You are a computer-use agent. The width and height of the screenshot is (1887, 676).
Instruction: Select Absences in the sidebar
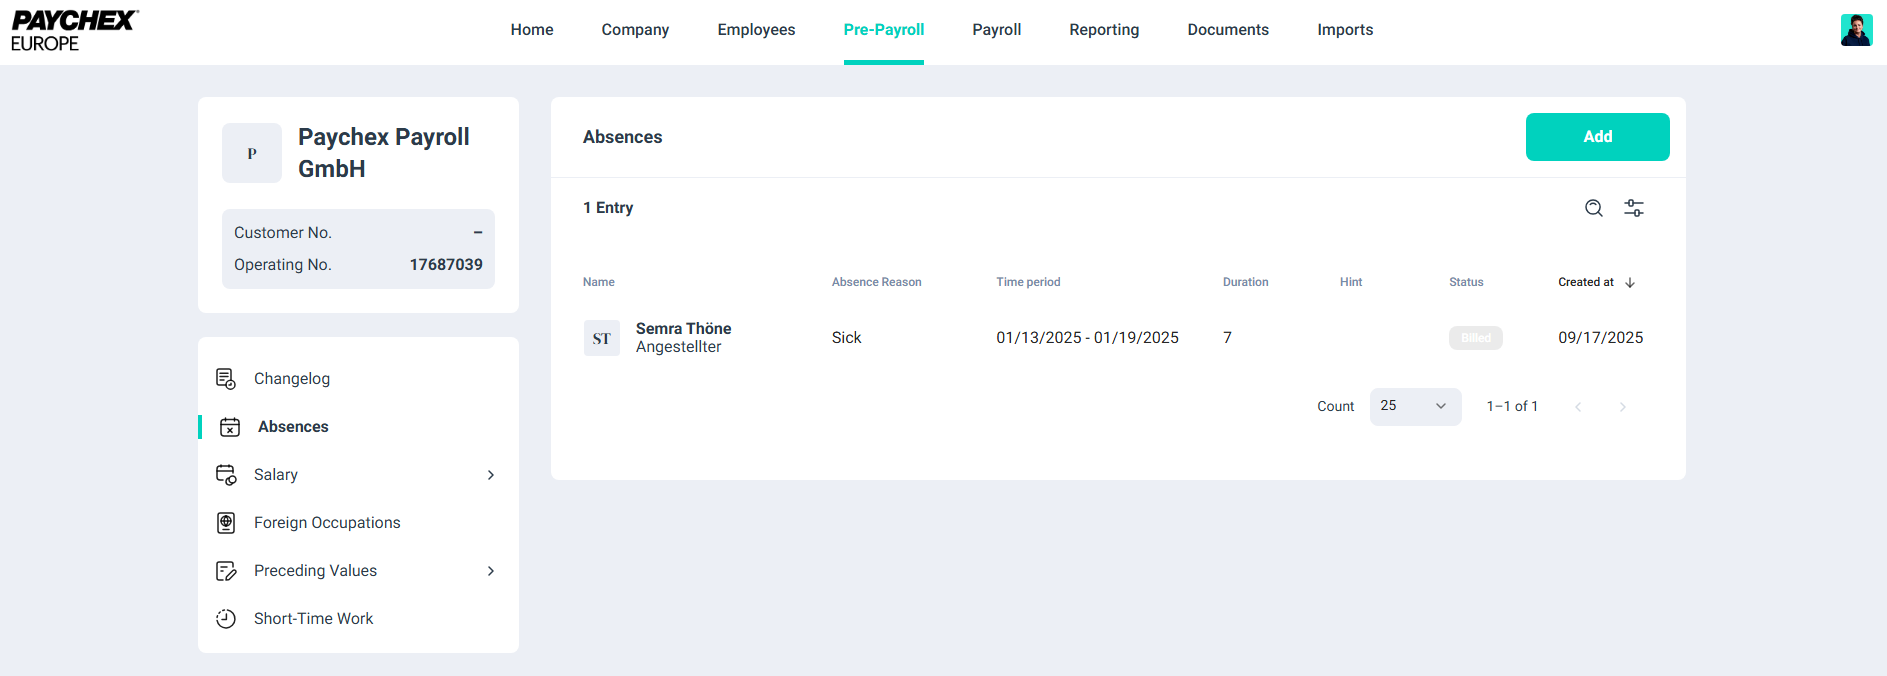tap(293, 427)
